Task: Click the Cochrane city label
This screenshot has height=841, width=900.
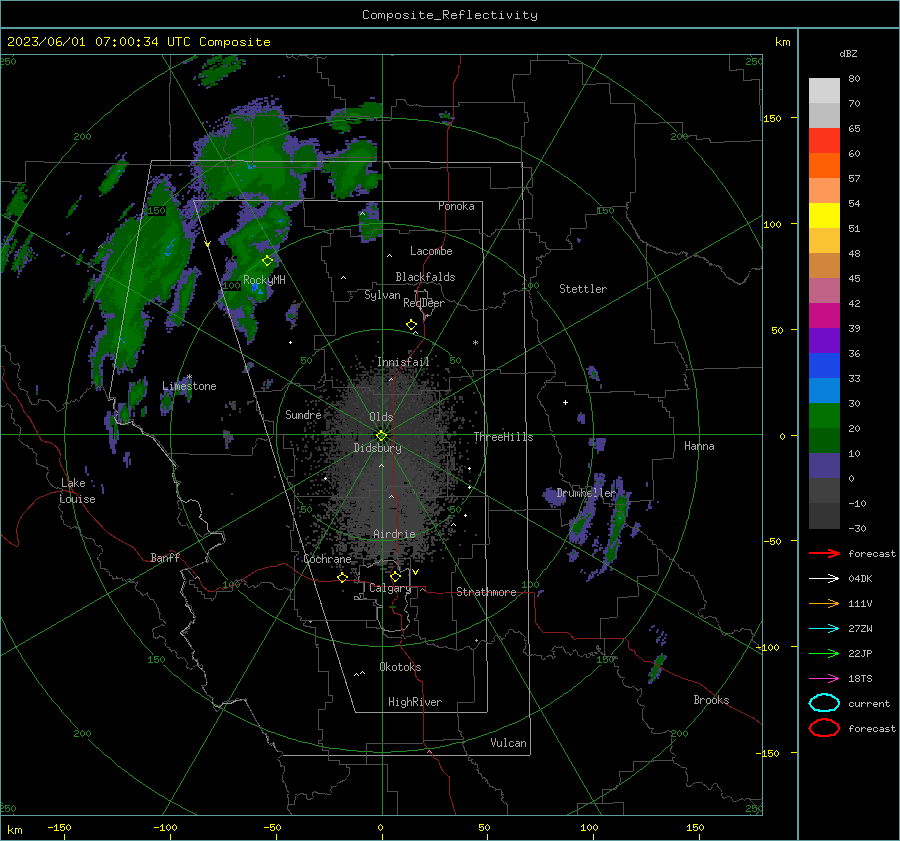Action: click(327, 559)
